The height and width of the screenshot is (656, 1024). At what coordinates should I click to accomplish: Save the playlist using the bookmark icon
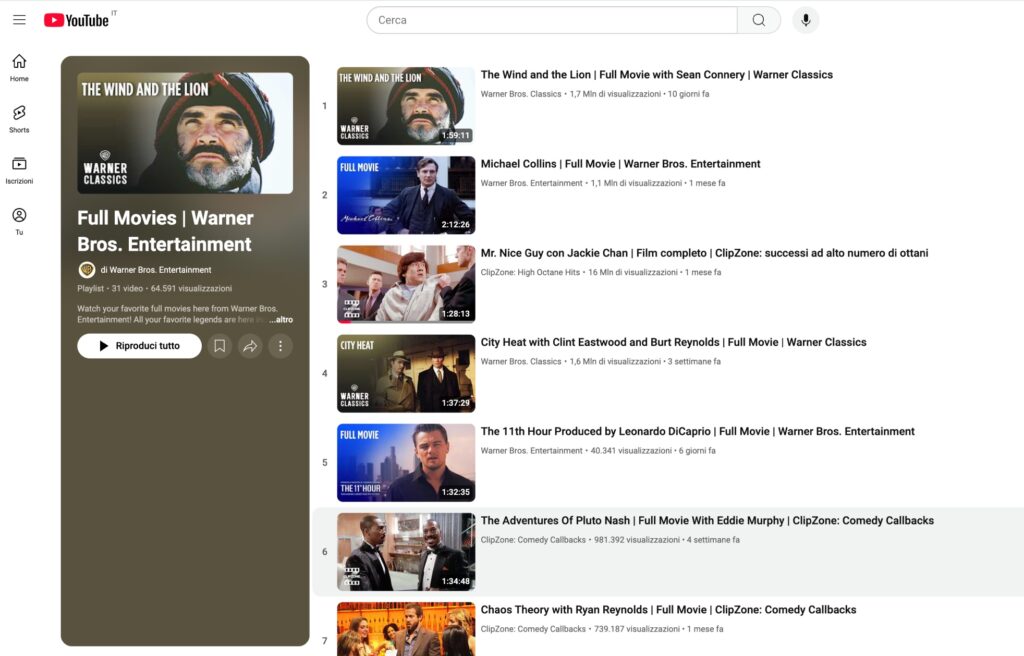[220, 345]
